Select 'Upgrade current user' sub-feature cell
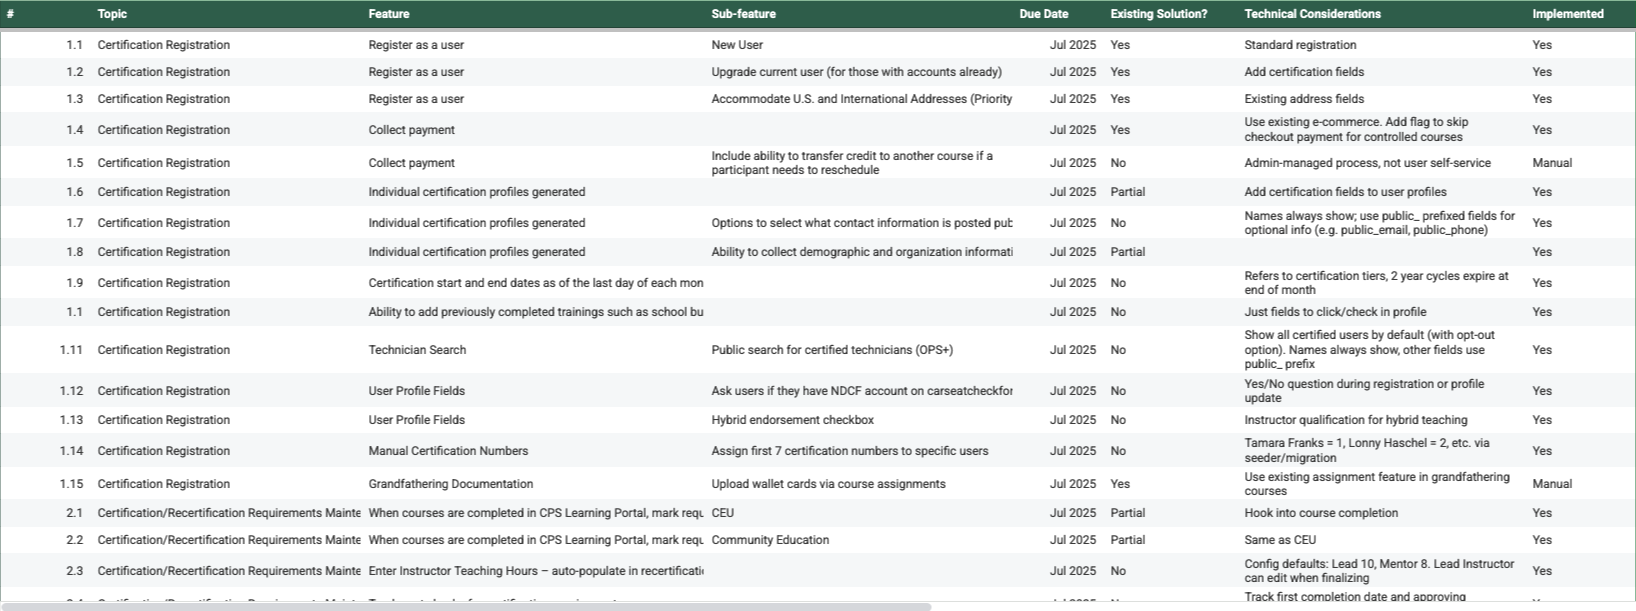This screenshot has height=611, width=1636. pyautogui.click(x=856, y=72)
